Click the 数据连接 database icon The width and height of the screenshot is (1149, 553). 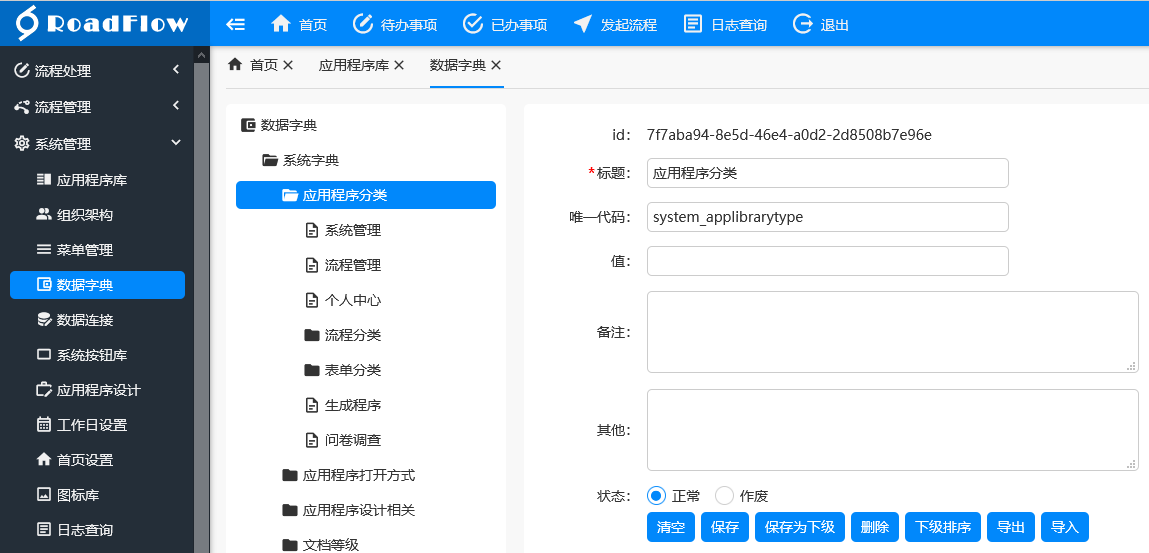click(x=44, y=319)
